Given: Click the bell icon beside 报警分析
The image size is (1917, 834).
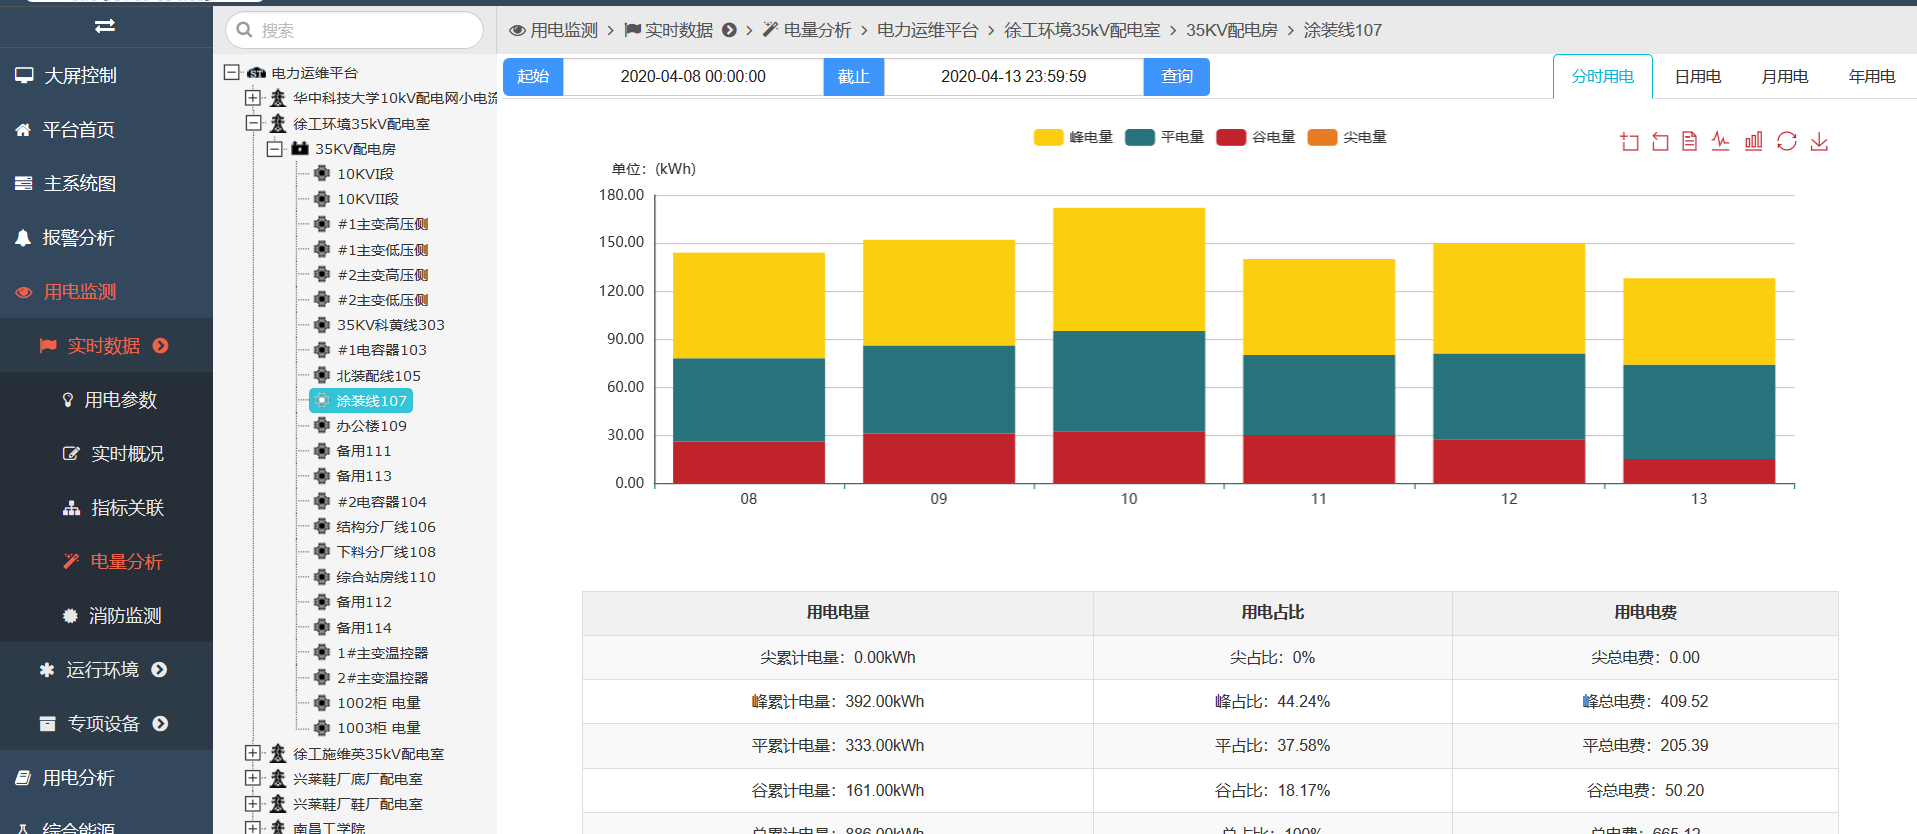Looking at the screenshot, I should point(24,237).
